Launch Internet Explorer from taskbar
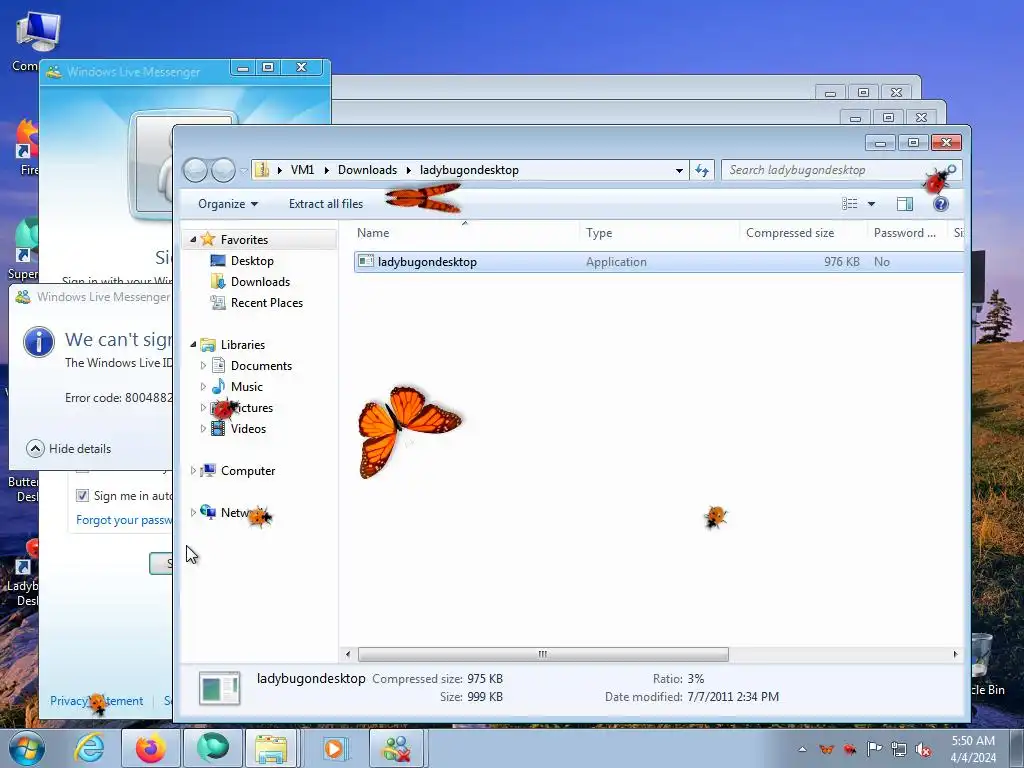Image resolution: width=1024 pixels, height=768 pixels. (x=89, y=748)
